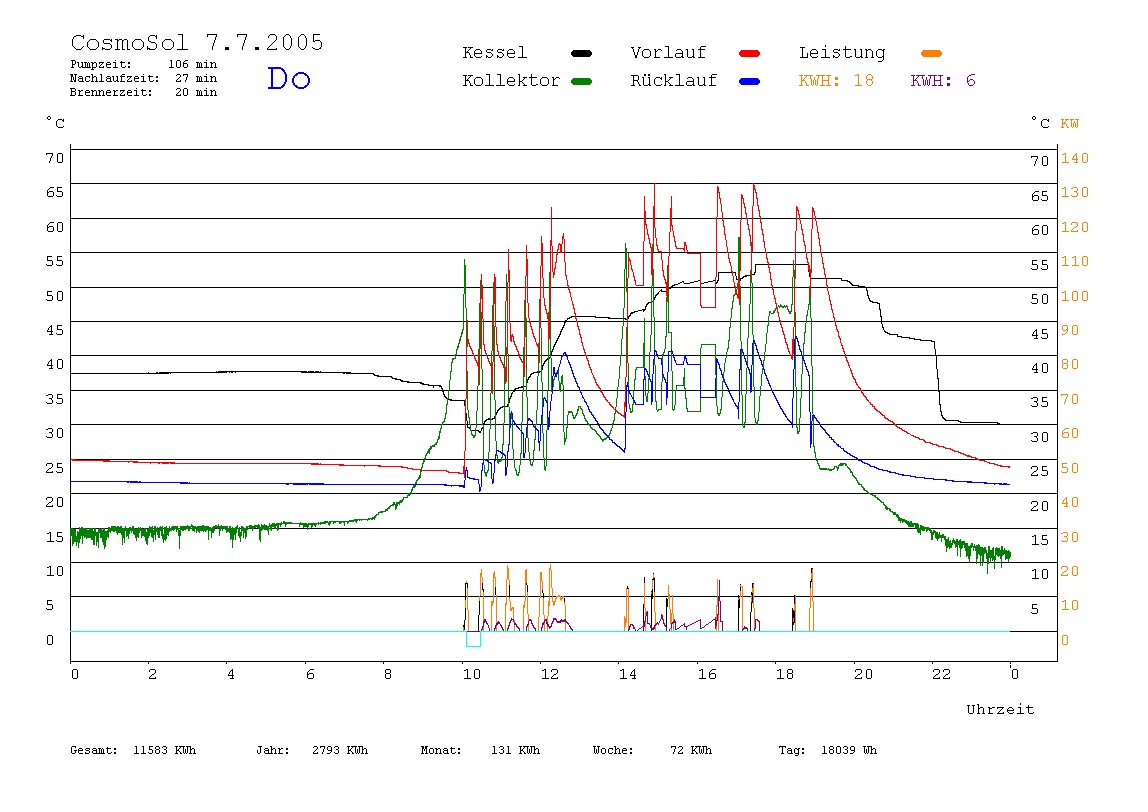Click the orange "100" power axis label
The height and width of the screenshot is (812, 1148).
click(1075, 296)
